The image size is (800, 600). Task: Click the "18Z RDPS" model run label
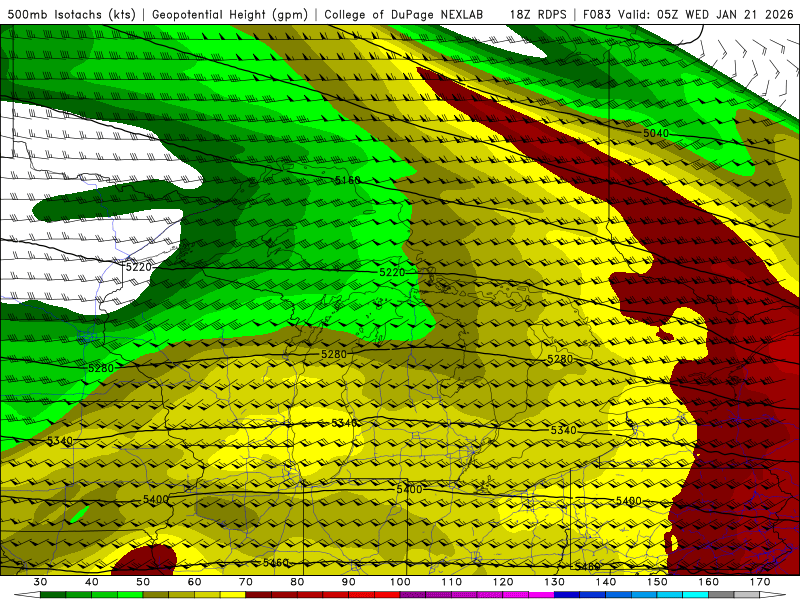pyautogui.click(x=538, y=14)
